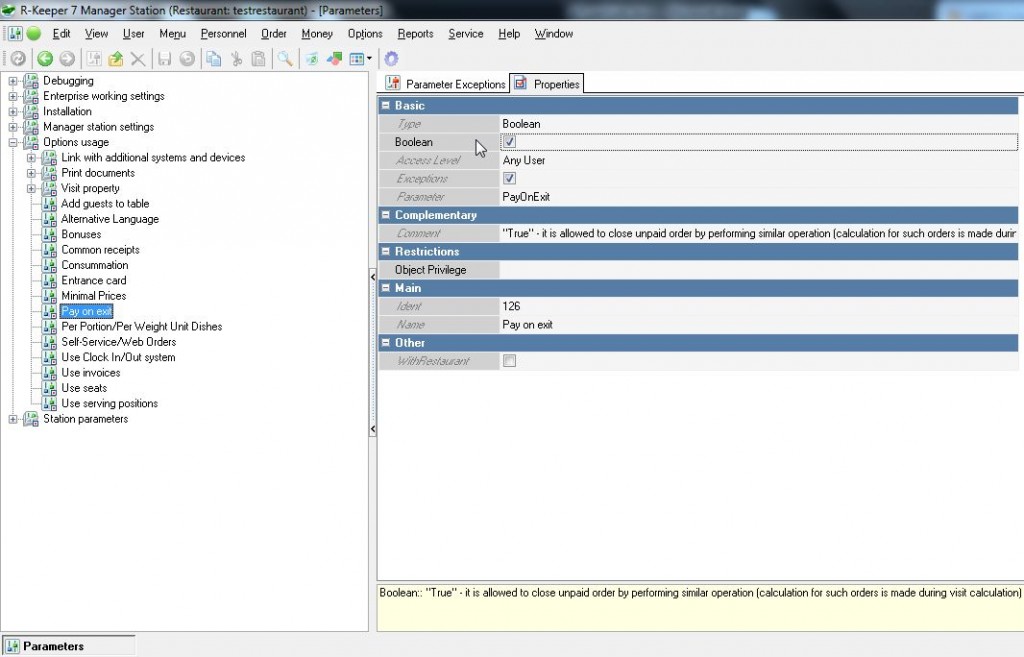Click the colored shapes toolbar icon
The image size is (1024, 657).
coord(334,59)
